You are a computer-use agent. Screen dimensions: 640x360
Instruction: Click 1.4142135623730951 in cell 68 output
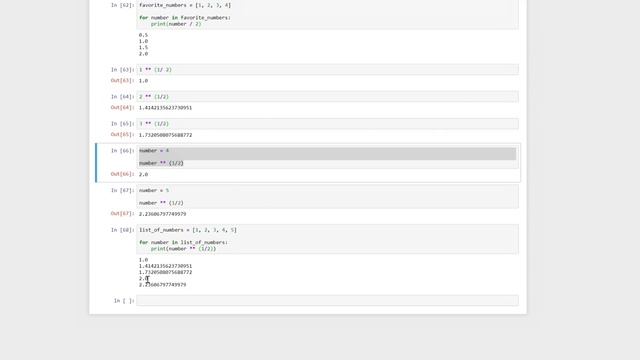[165, 266]
